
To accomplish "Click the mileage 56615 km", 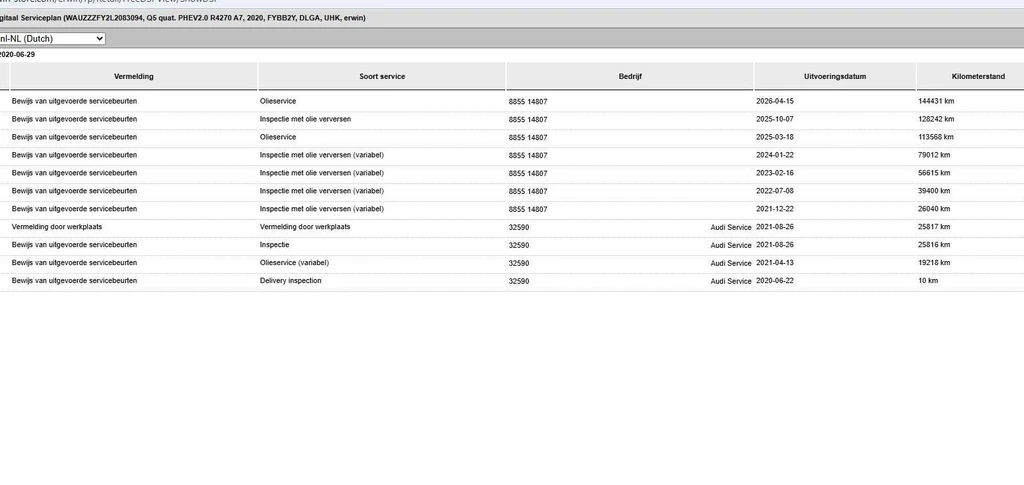I will click(934, 173).
